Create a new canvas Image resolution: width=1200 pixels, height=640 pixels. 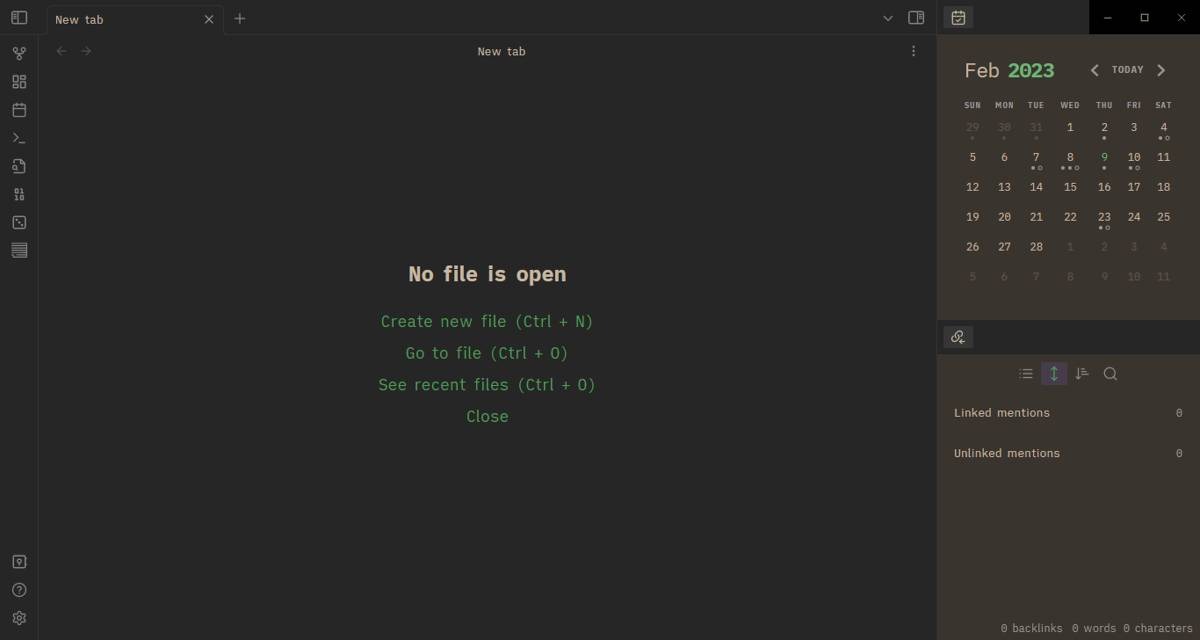(x=19, y=81)
